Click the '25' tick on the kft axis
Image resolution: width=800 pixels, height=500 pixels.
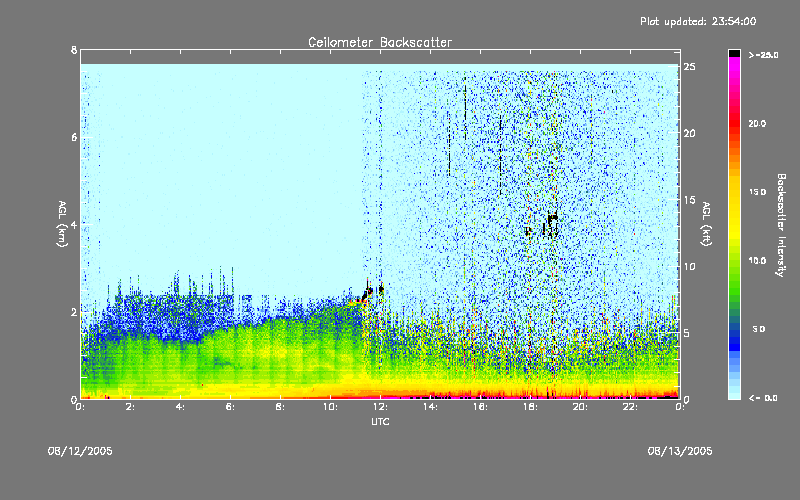click(x=690, y=67)
